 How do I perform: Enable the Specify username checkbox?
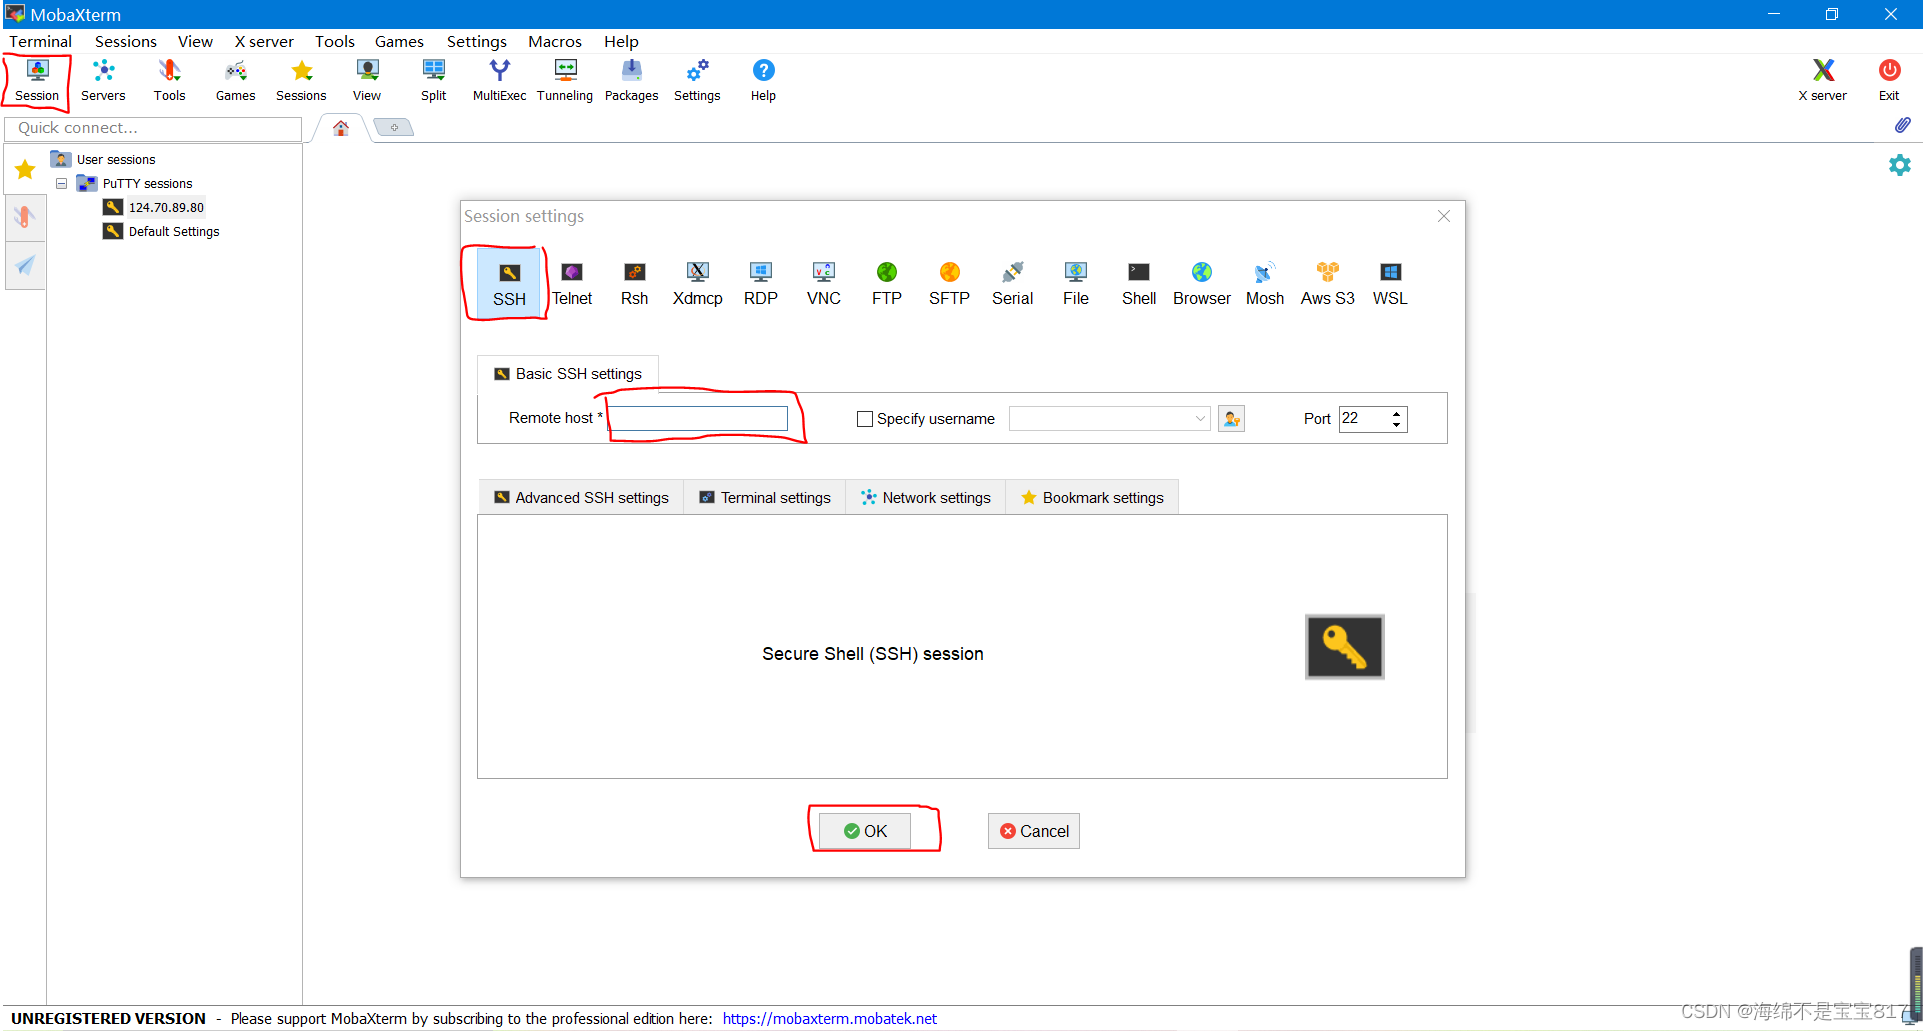click(865, 419)
